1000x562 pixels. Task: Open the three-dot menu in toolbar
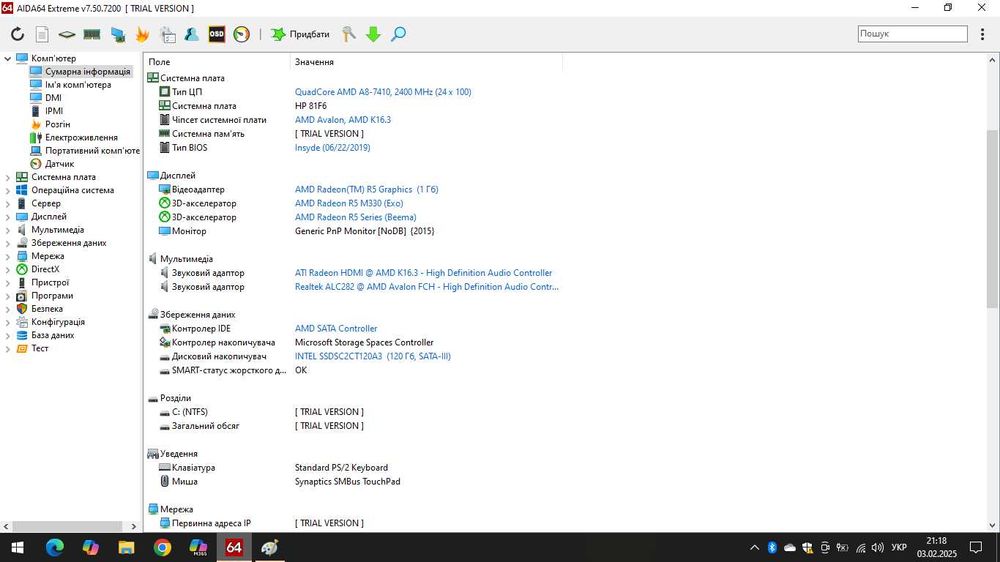982,34
